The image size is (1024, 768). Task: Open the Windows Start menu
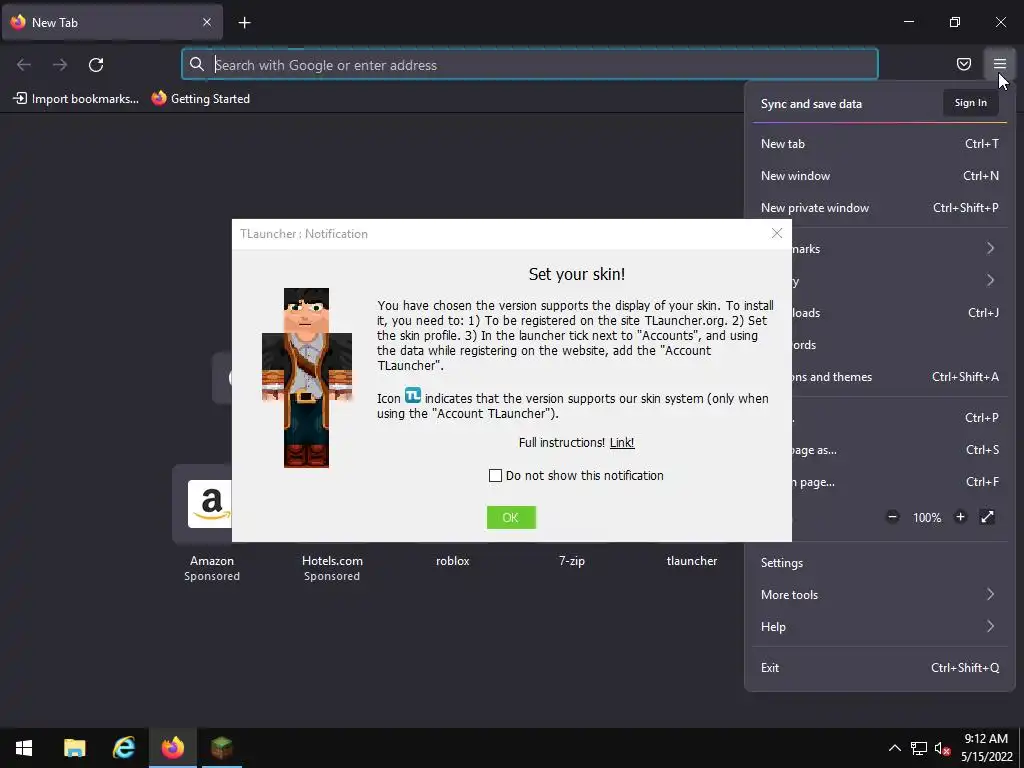click(x=24, y=748)
